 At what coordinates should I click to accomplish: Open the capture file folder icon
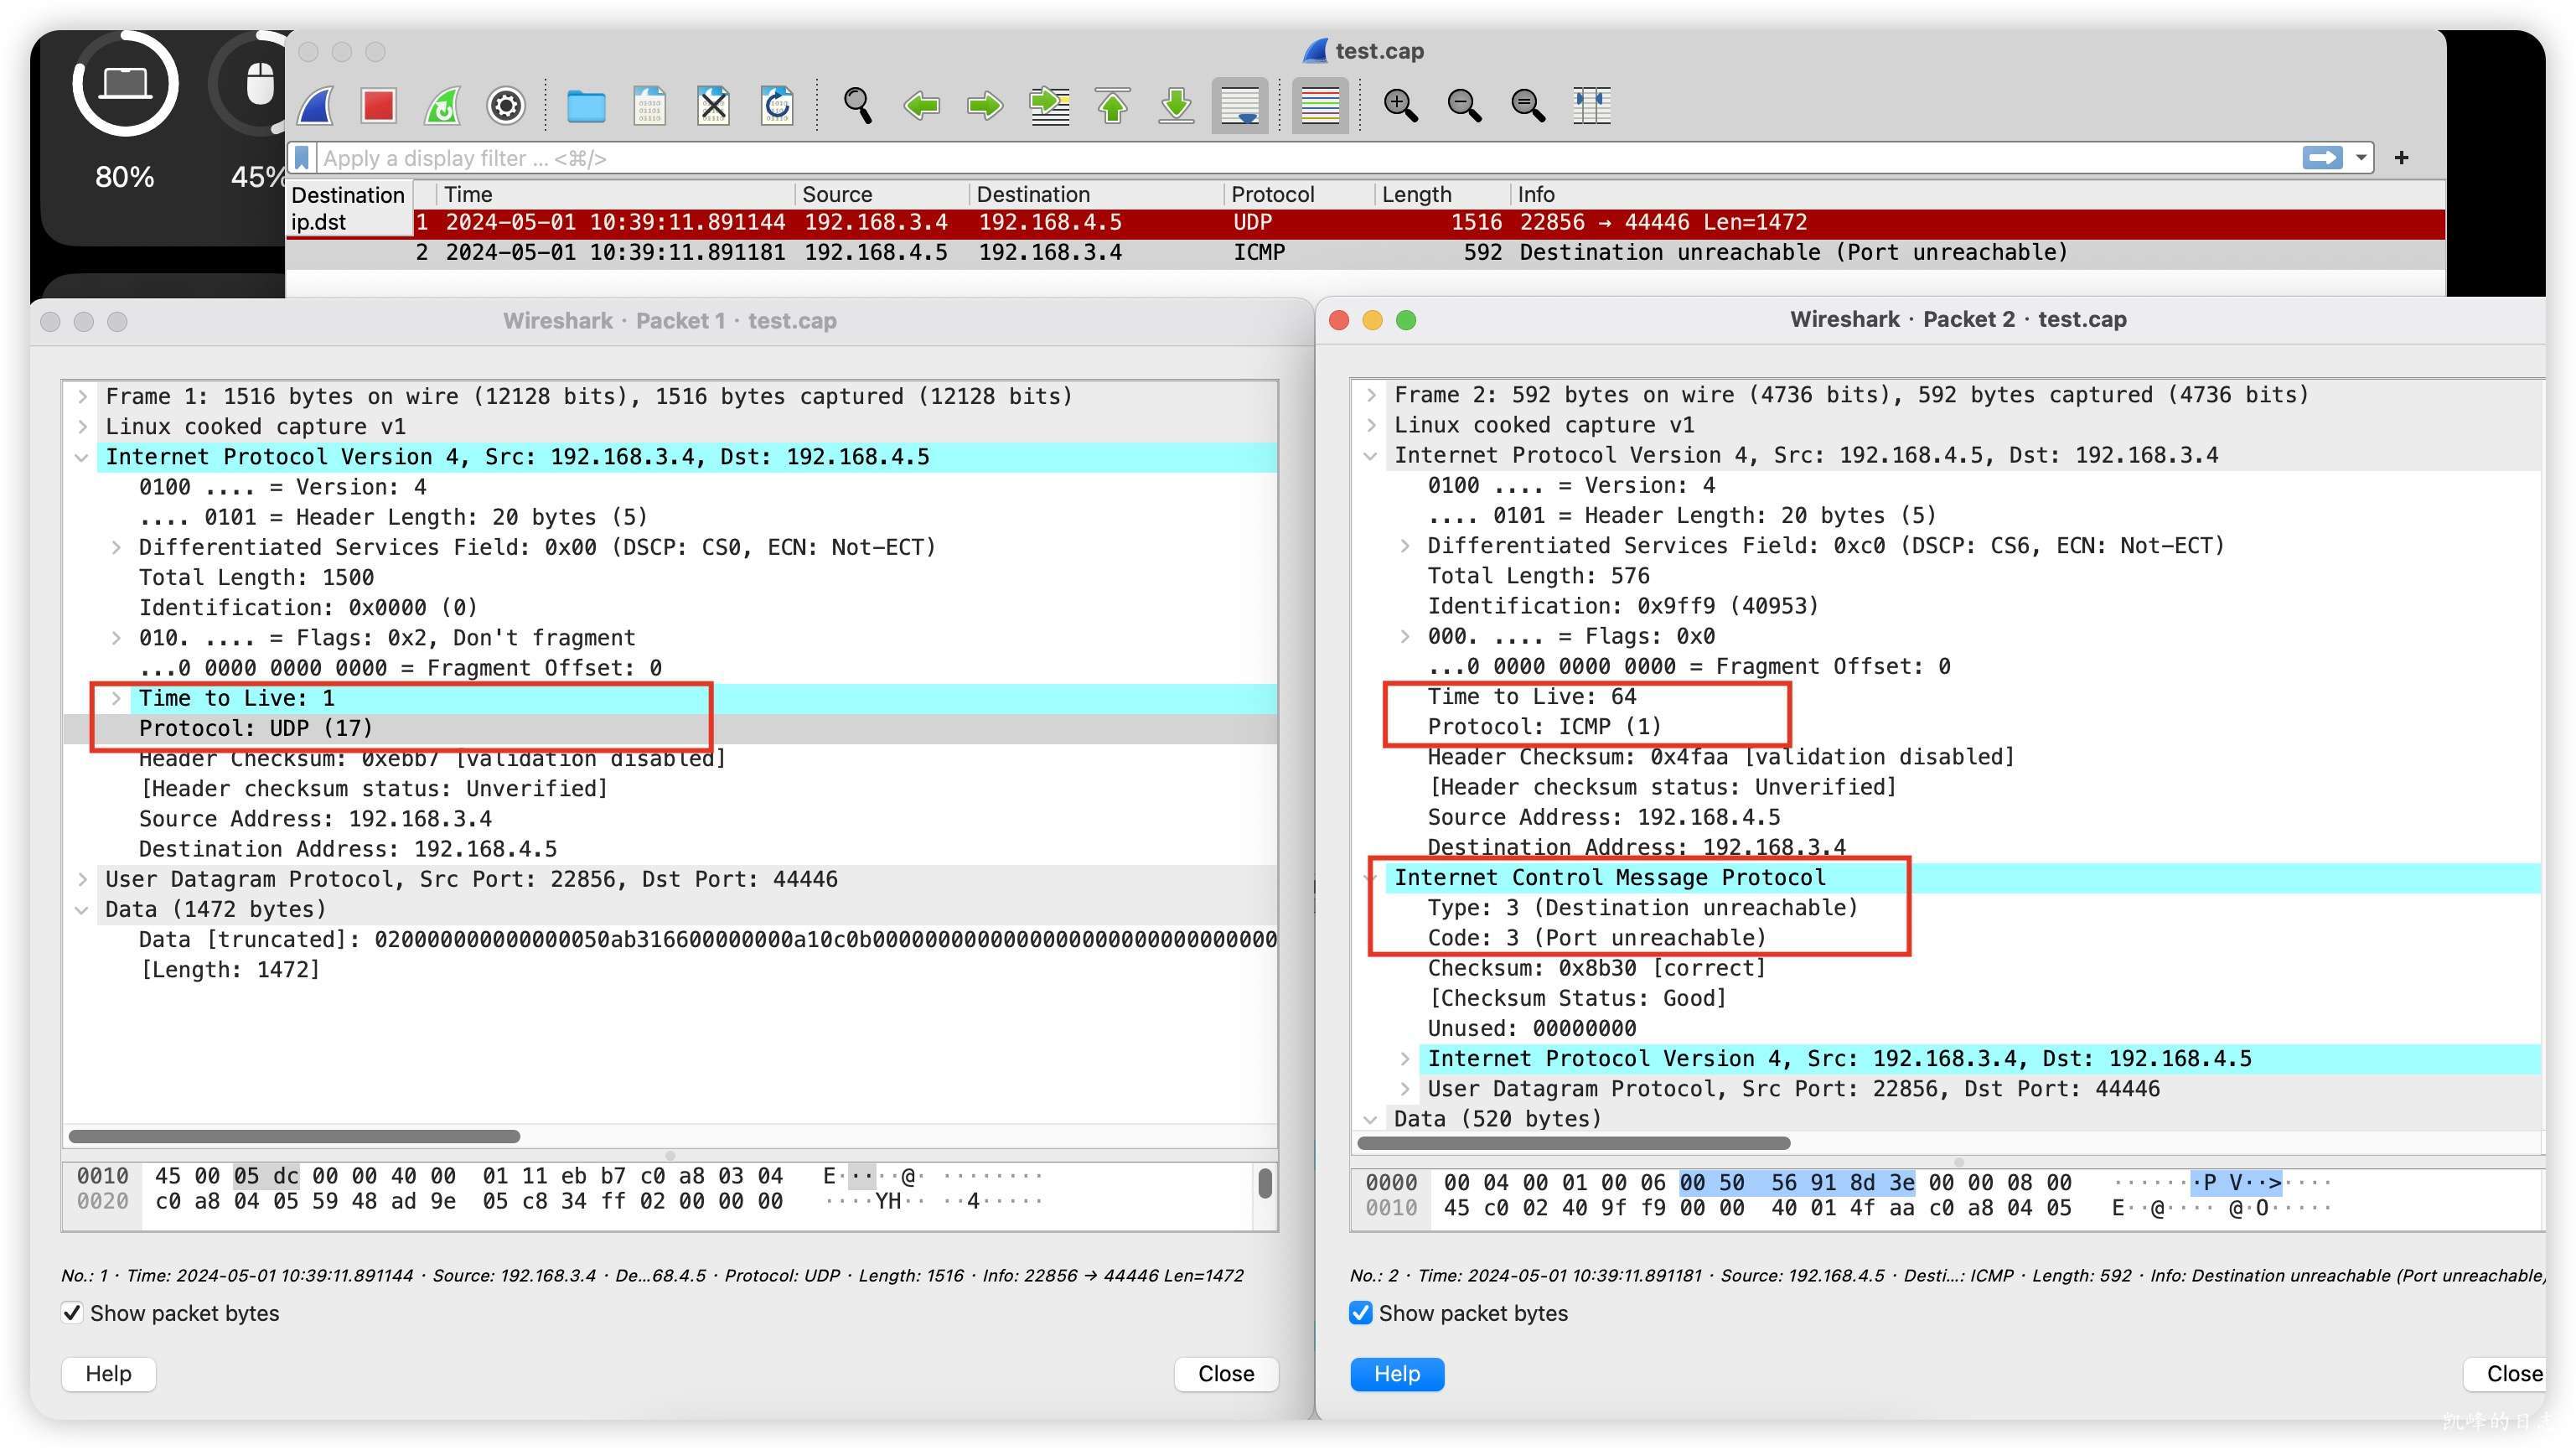[x=586, y=105]
